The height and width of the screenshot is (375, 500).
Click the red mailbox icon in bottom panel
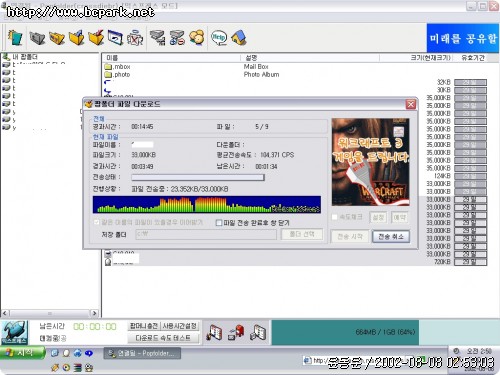coord(236,332)
